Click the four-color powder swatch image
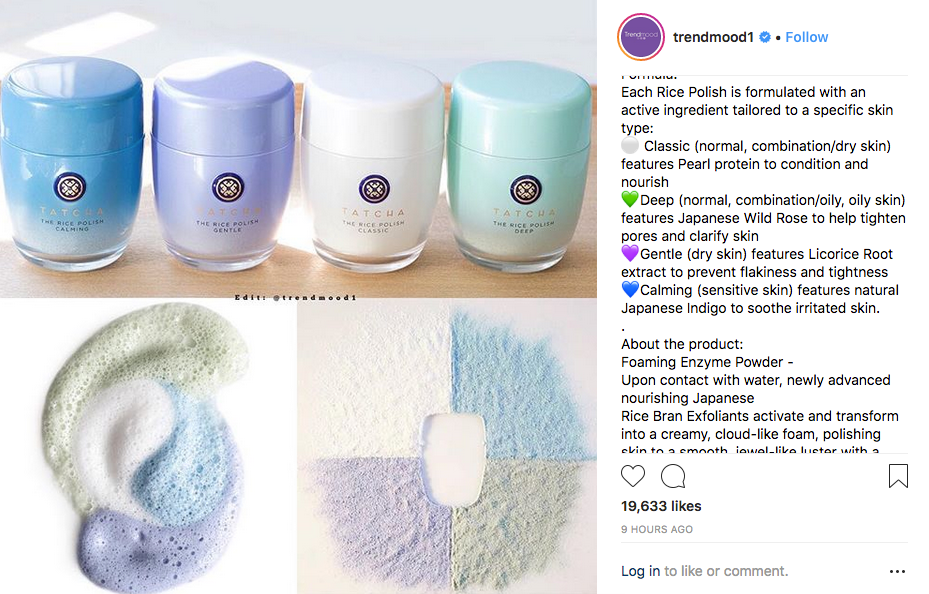929x594 pixels. point(447,447)
